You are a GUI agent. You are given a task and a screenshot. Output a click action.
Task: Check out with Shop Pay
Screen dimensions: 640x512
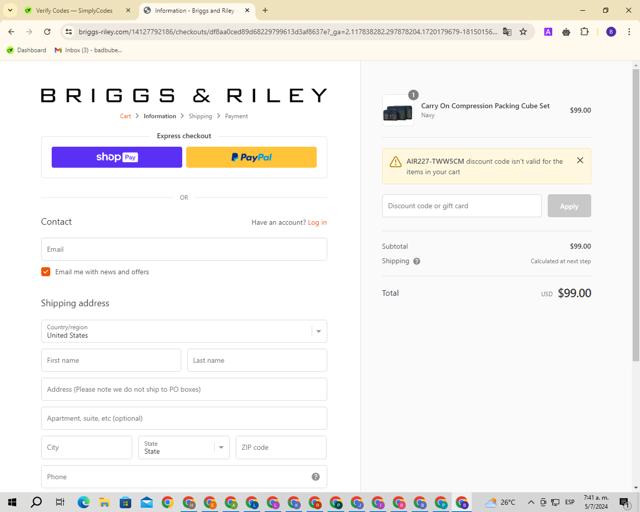[117, 157]
